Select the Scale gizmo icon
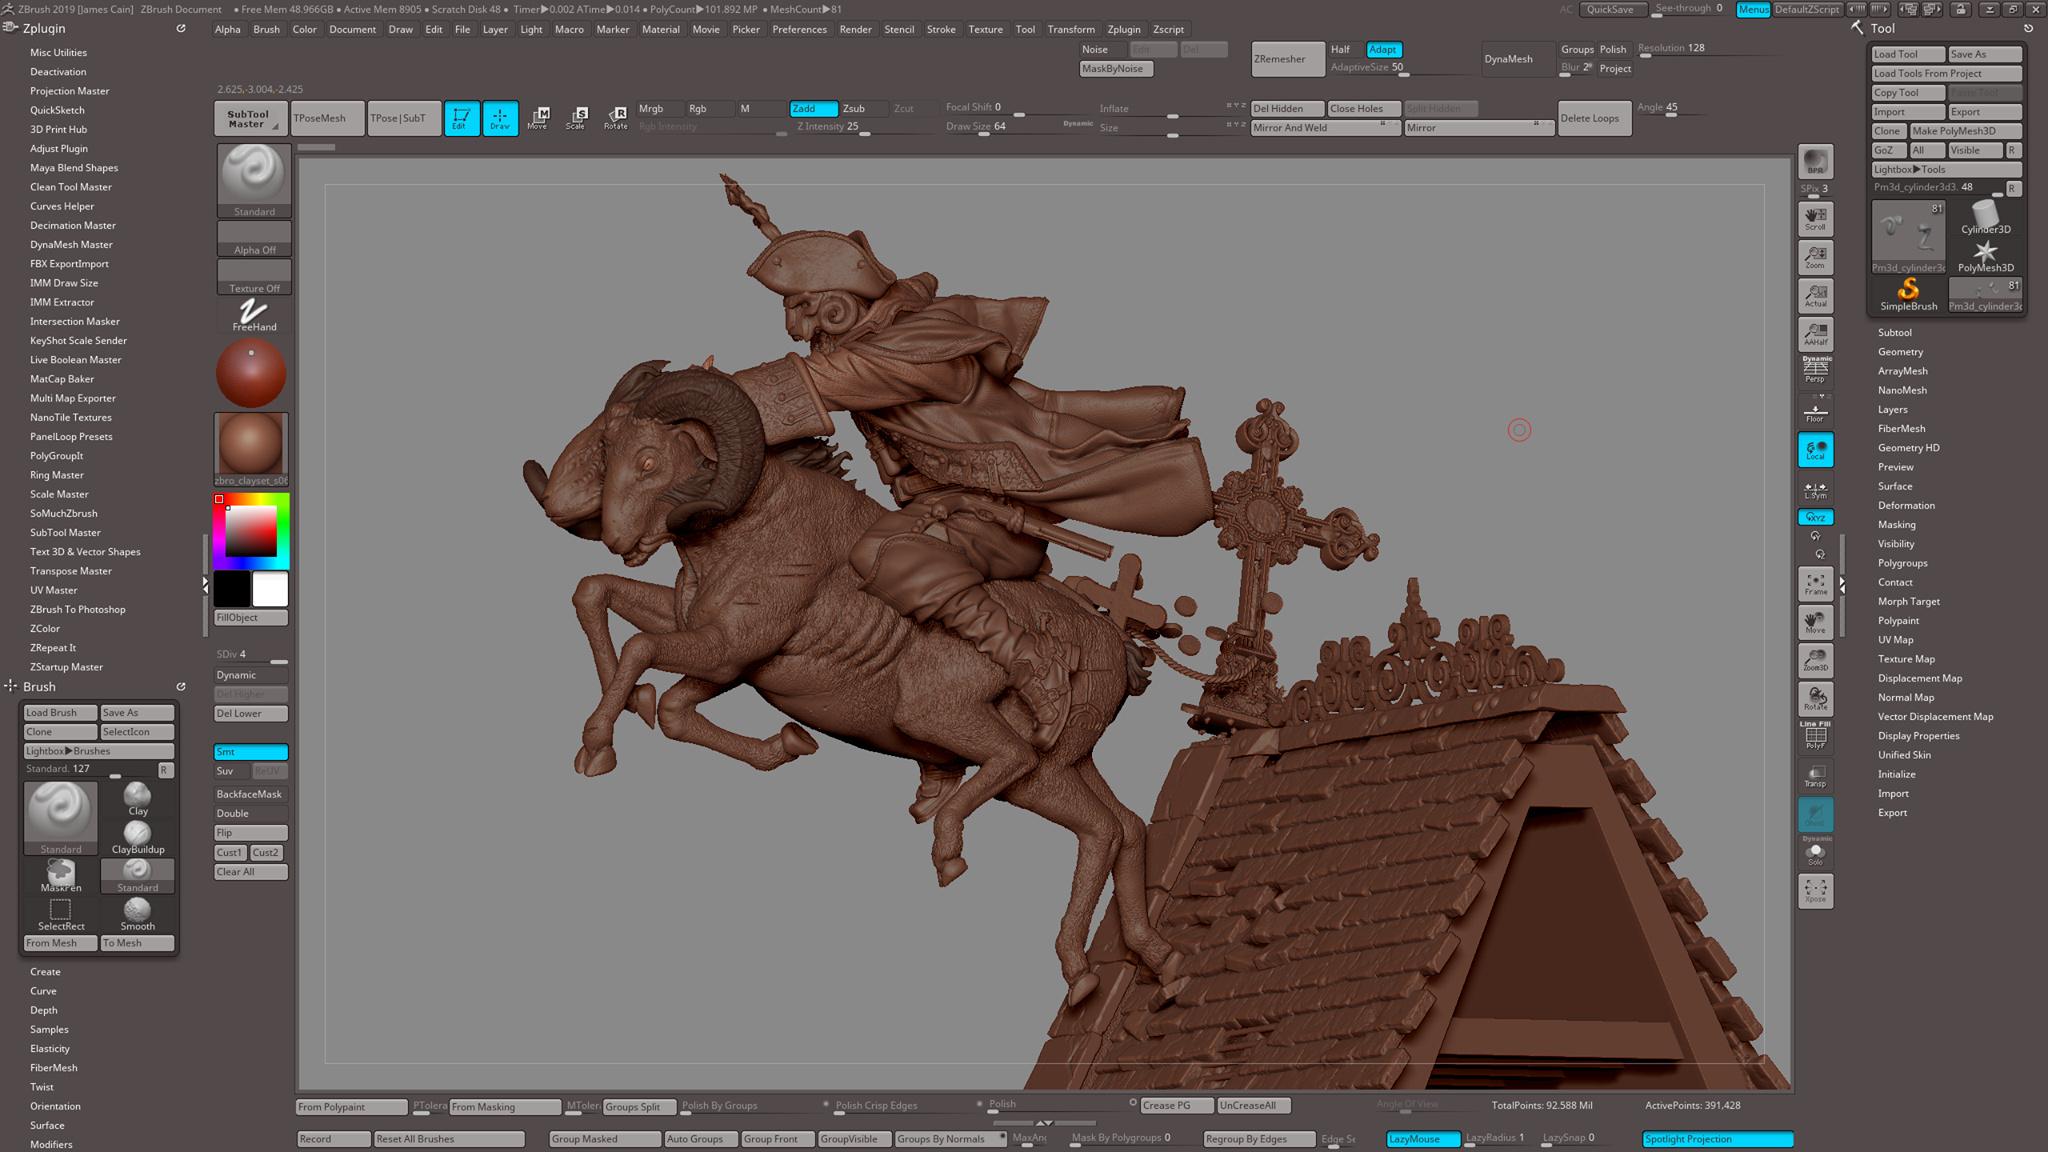This screenshot has width=2048, height=1152. click(577, 118)
